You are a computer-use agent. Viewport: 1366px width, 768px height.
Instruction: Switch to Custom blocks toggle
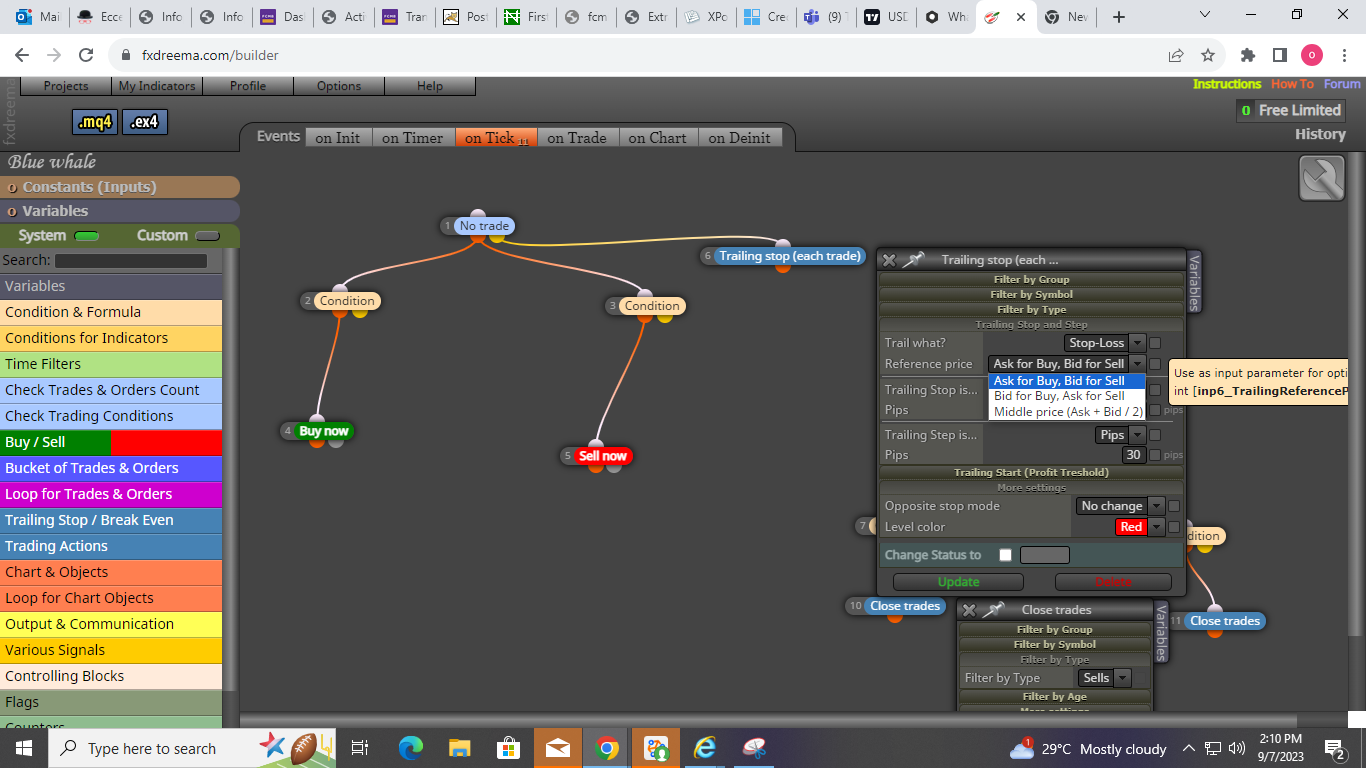coord(208,236)
